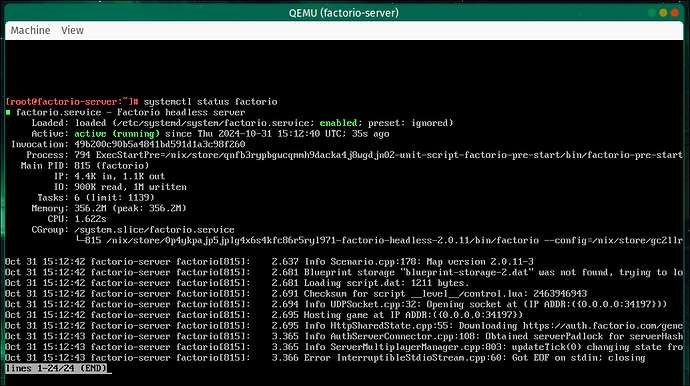Open the View menu

click(72, 30)
